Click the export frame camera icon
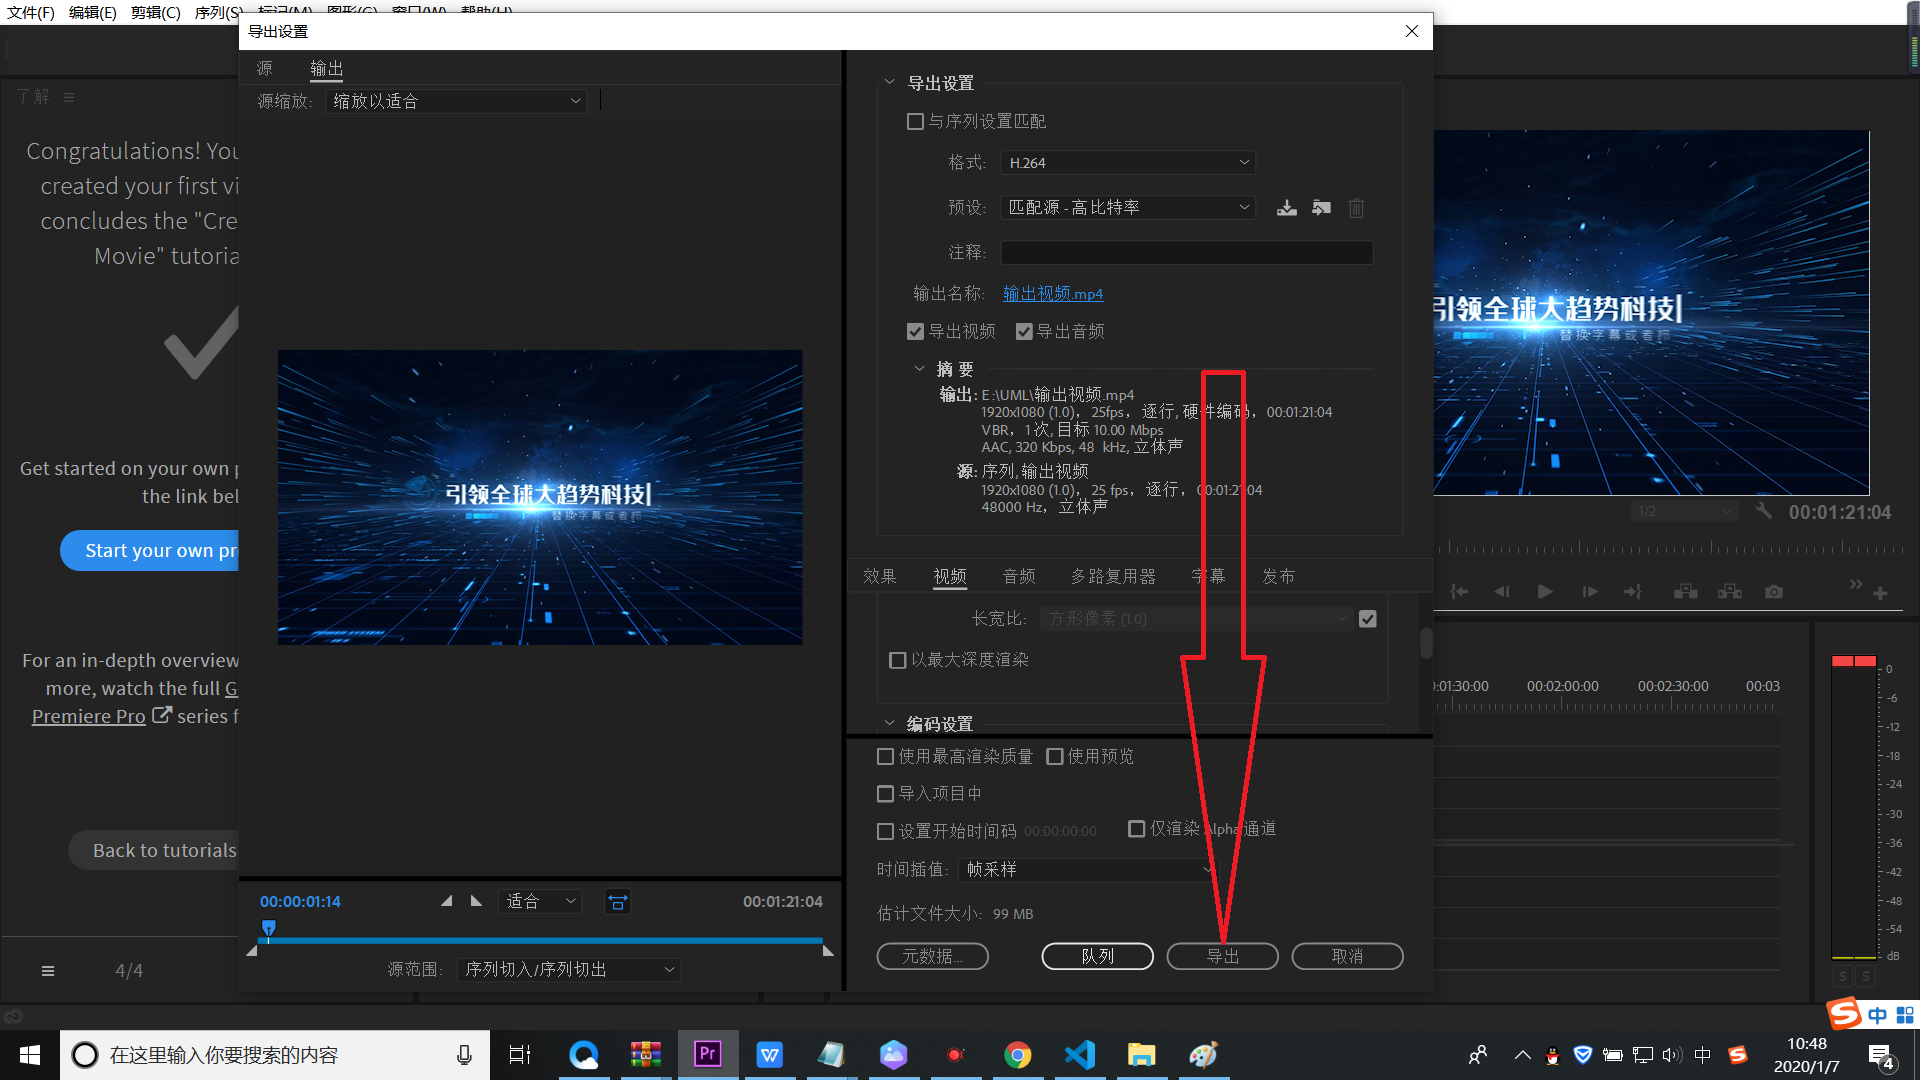Screen dimensions: 1920x1080 pos(1774,592)
